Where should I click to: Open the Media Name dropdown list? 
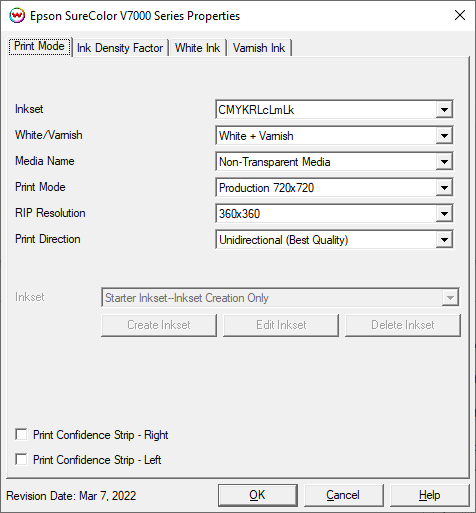444,162
